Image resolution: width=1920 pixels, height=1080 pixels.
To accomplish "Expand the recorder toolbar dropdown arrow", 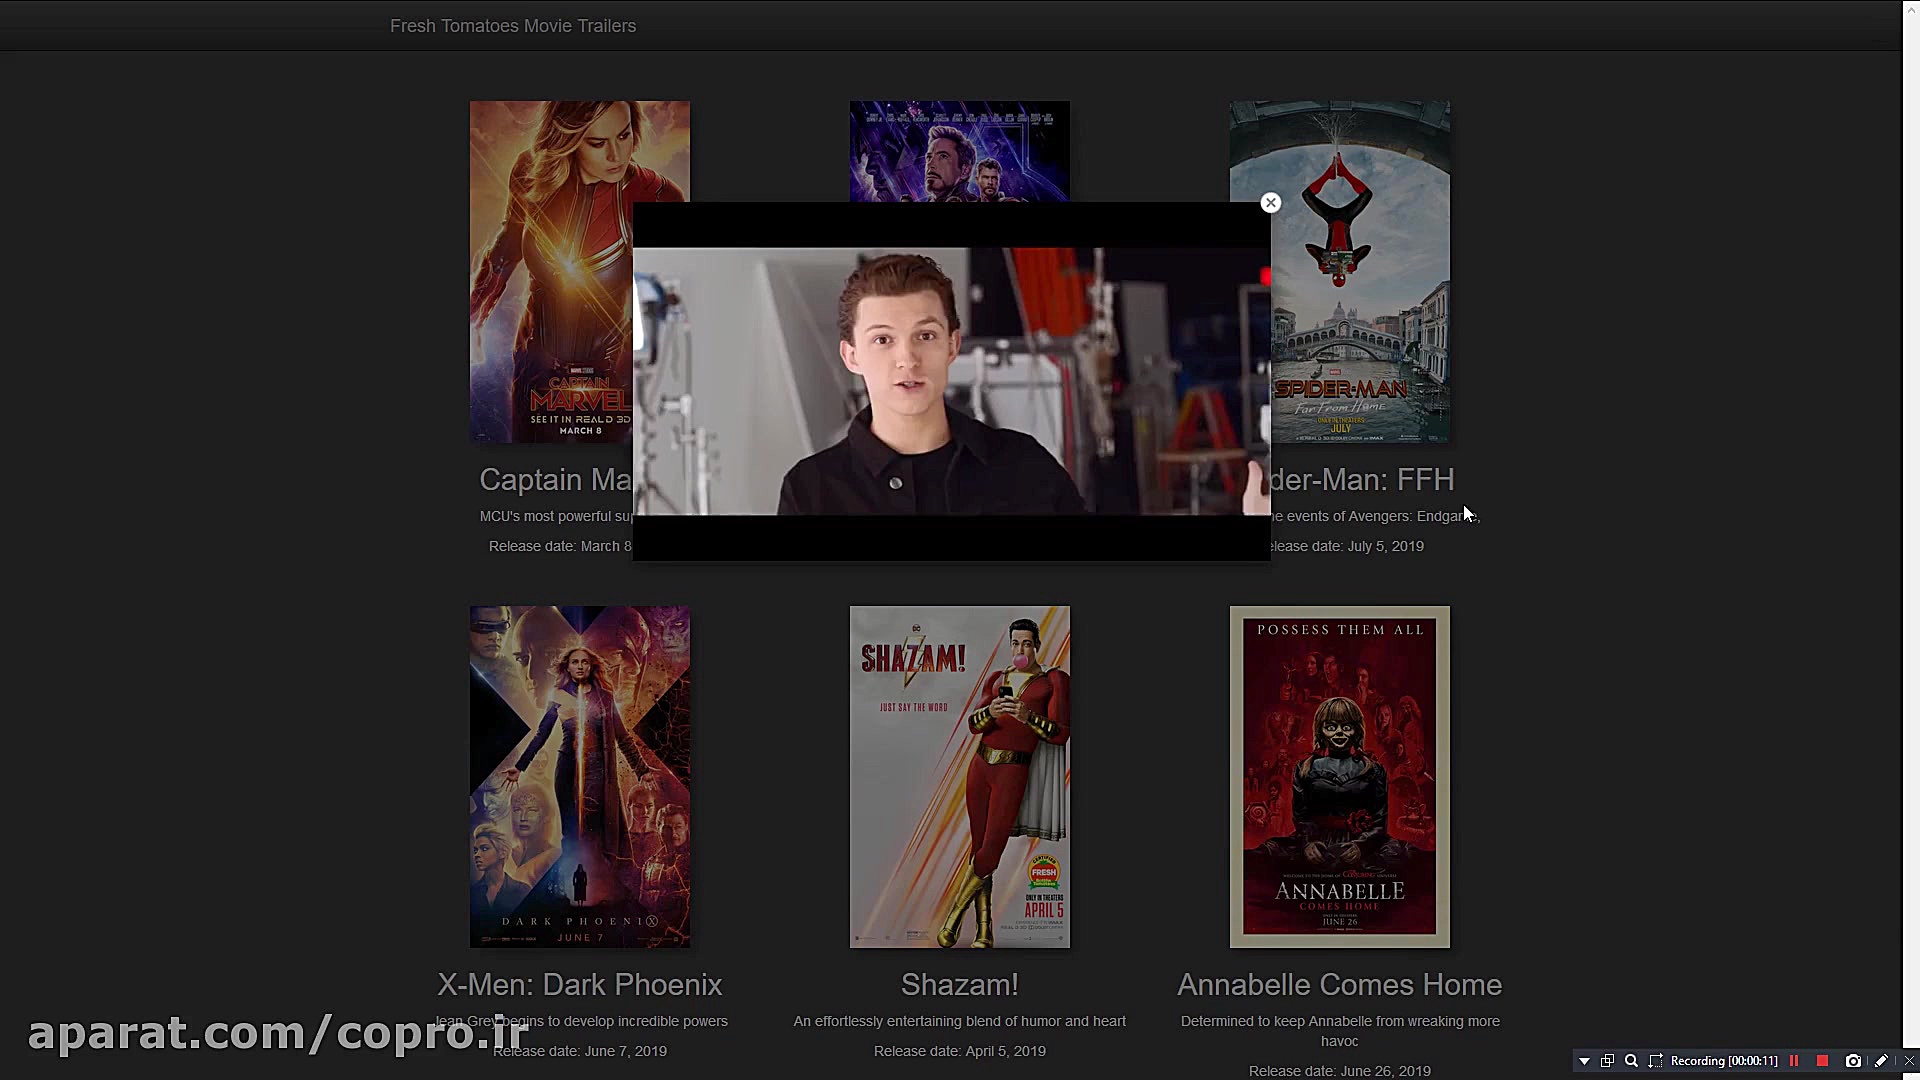I will [1584, 1061].
